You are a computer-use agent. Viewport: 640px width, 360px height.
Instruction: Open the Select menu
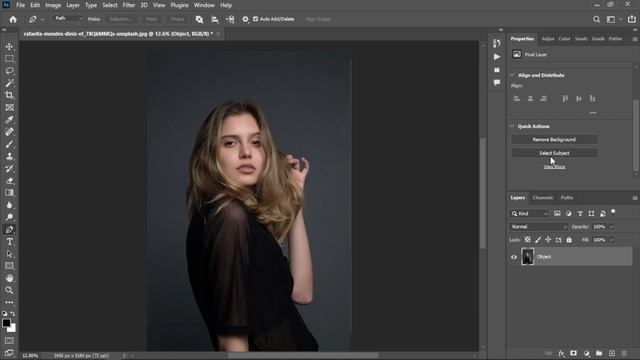point(110,5)
